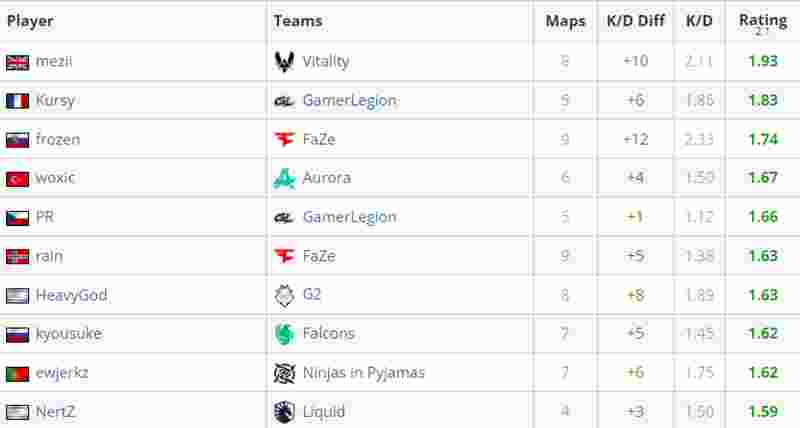Image resolution: width=800 pixels, height=428 pixels.
Task: Click the UK flag next to mezii
Action: [x=17, y=63]
